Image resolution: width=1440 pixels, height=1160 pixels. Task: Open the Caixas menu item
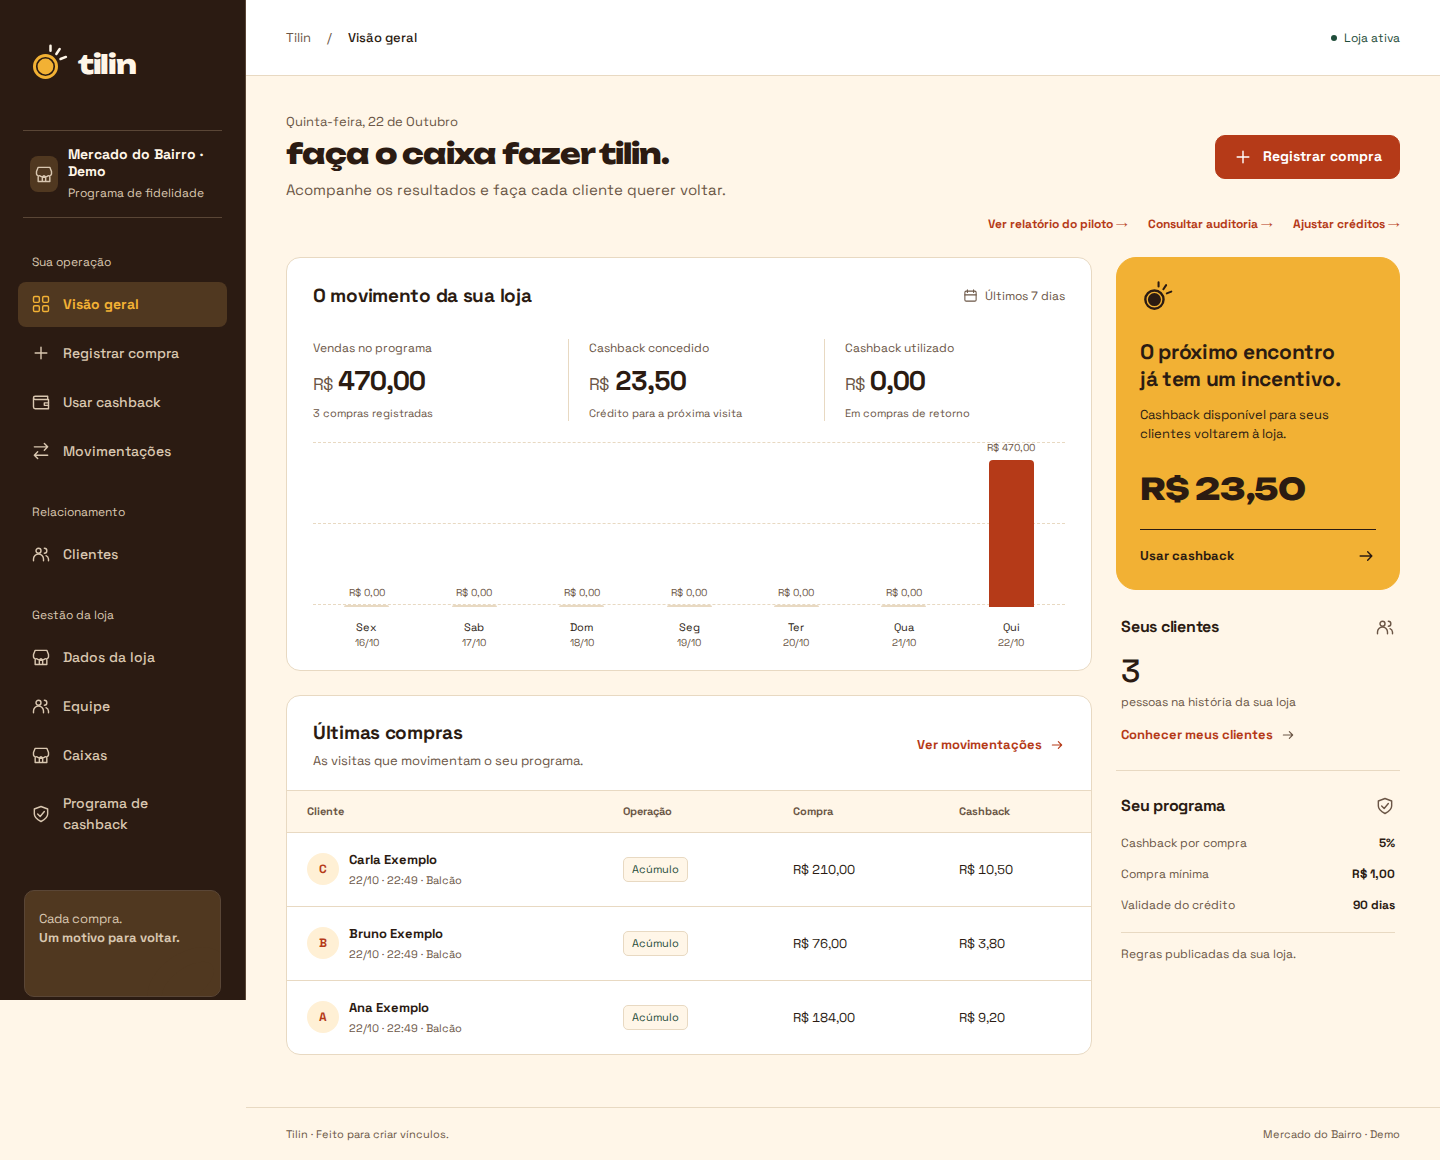click(x=122, y=755)
